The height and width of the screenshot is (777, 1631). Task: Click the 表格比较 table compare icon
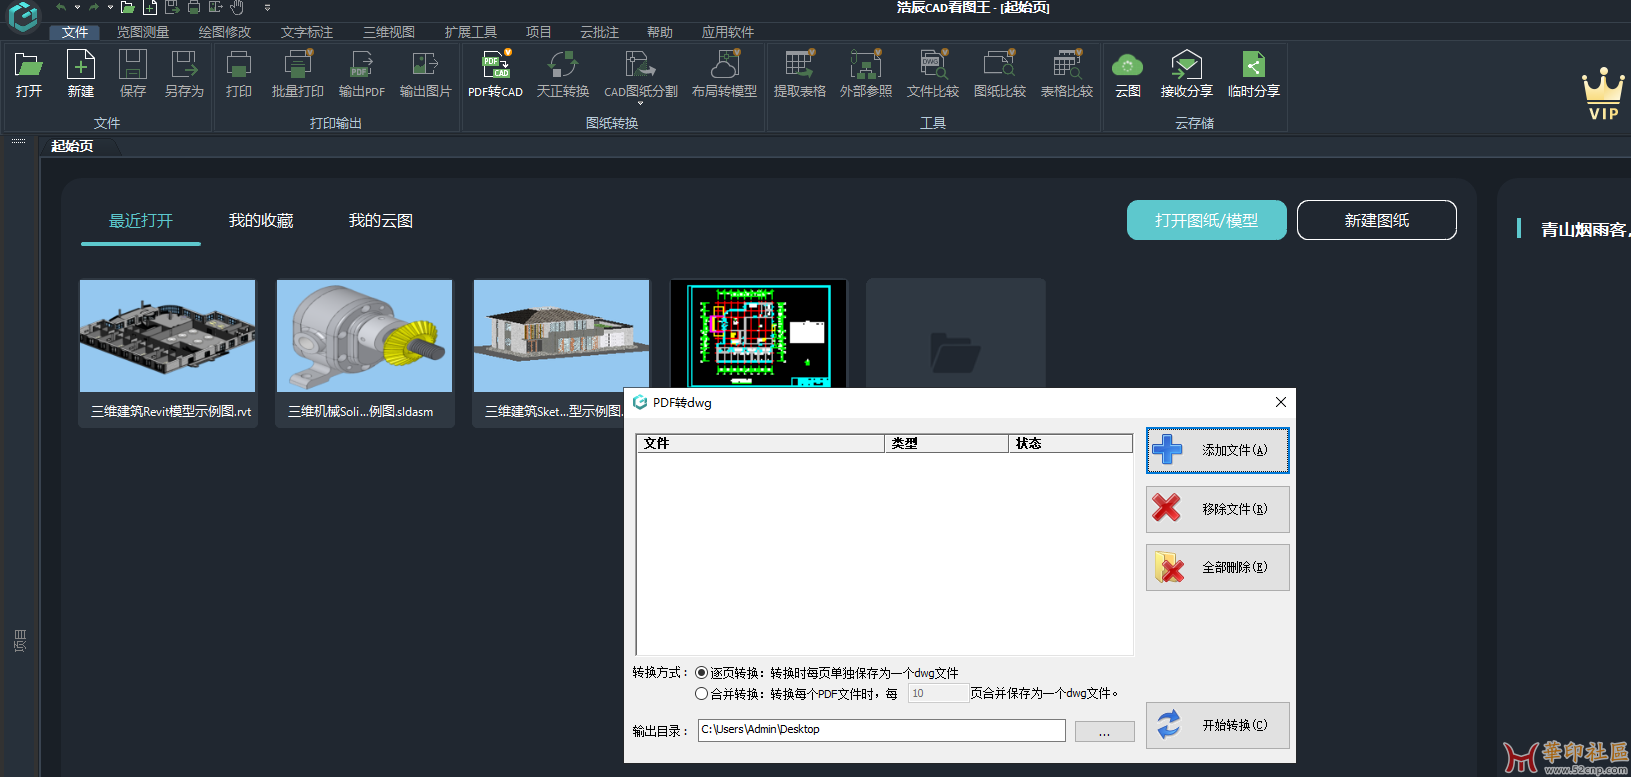click(x=1067, y=75)
